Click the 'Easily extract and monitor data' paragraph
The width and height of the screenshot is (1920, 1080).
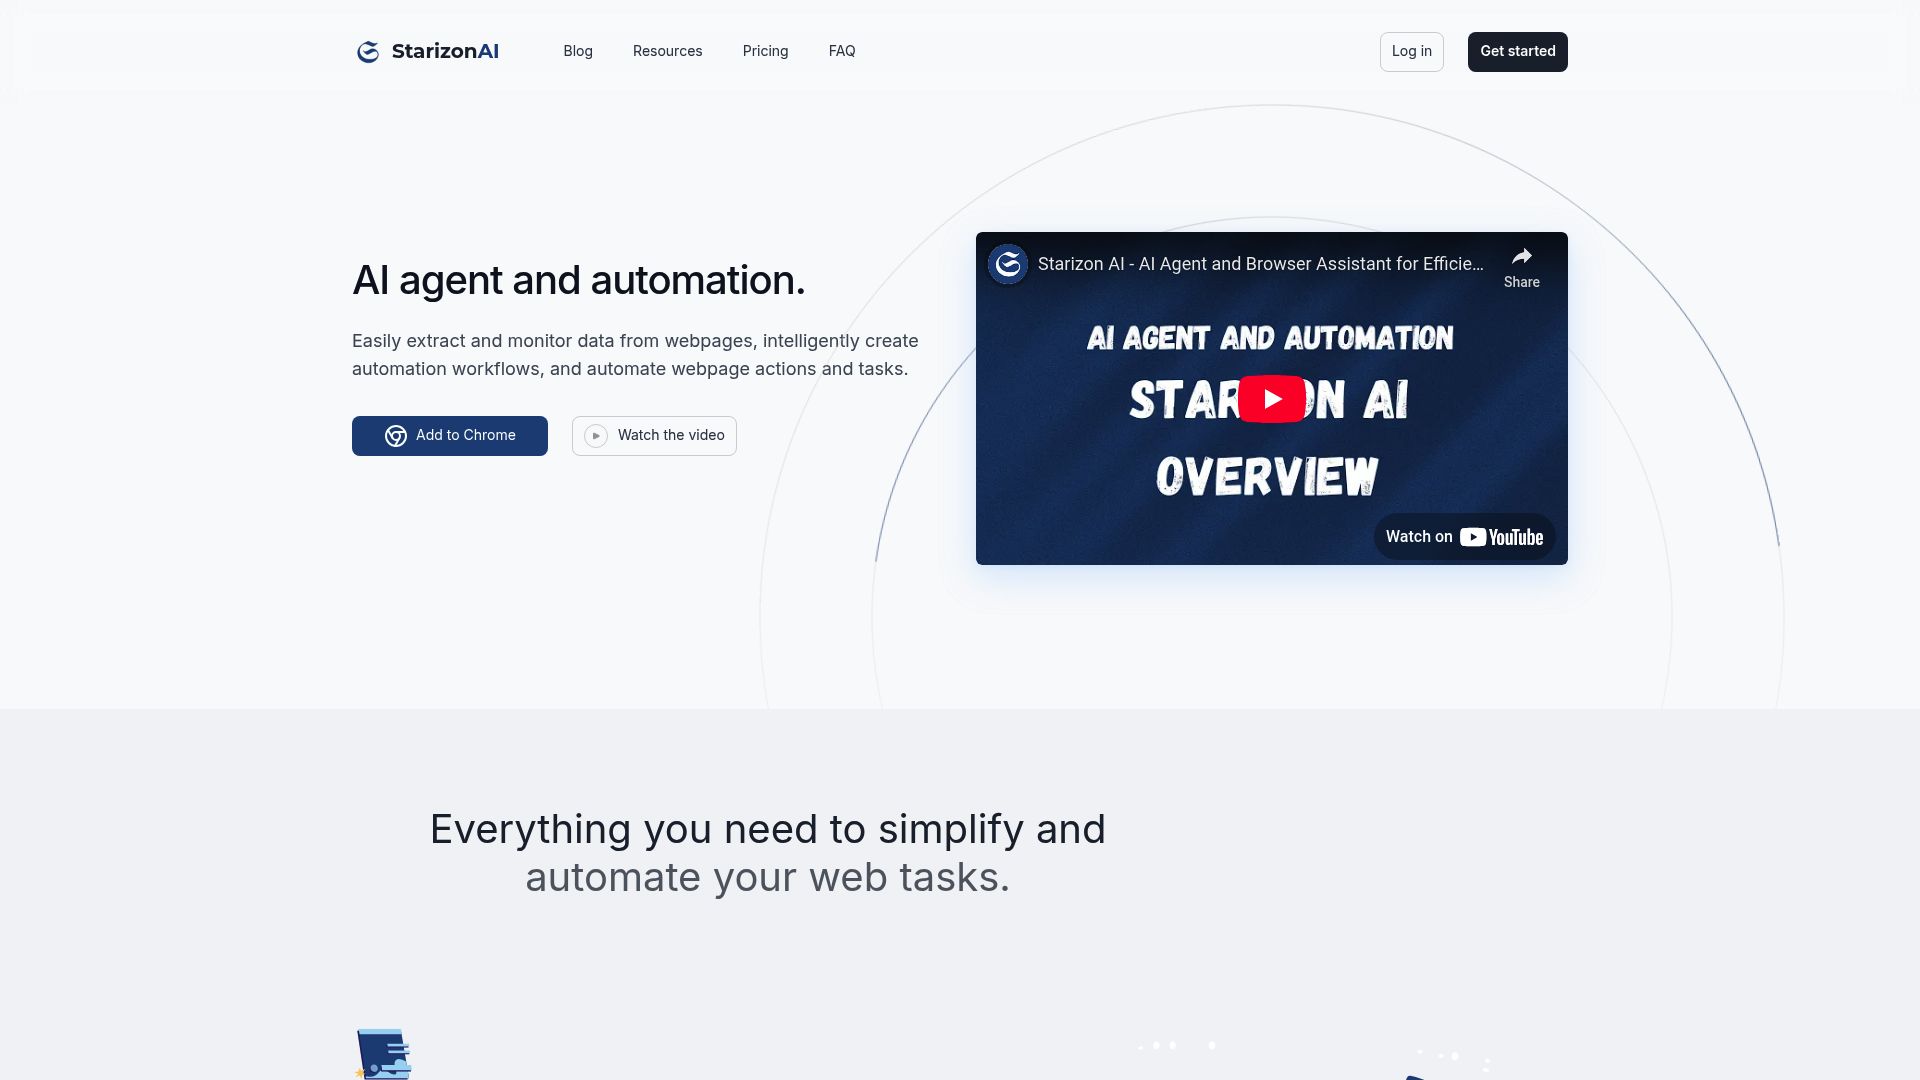(635, 355)
